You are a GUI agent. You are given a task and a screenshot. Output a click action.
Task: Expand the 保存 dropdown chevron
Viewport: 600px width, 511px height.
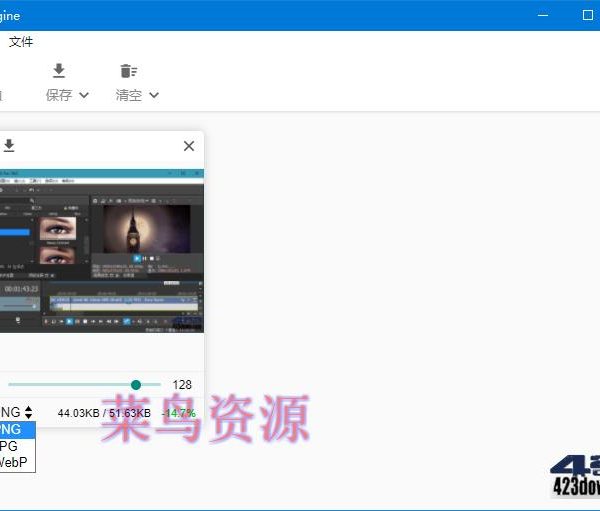(x=84, y=95)
